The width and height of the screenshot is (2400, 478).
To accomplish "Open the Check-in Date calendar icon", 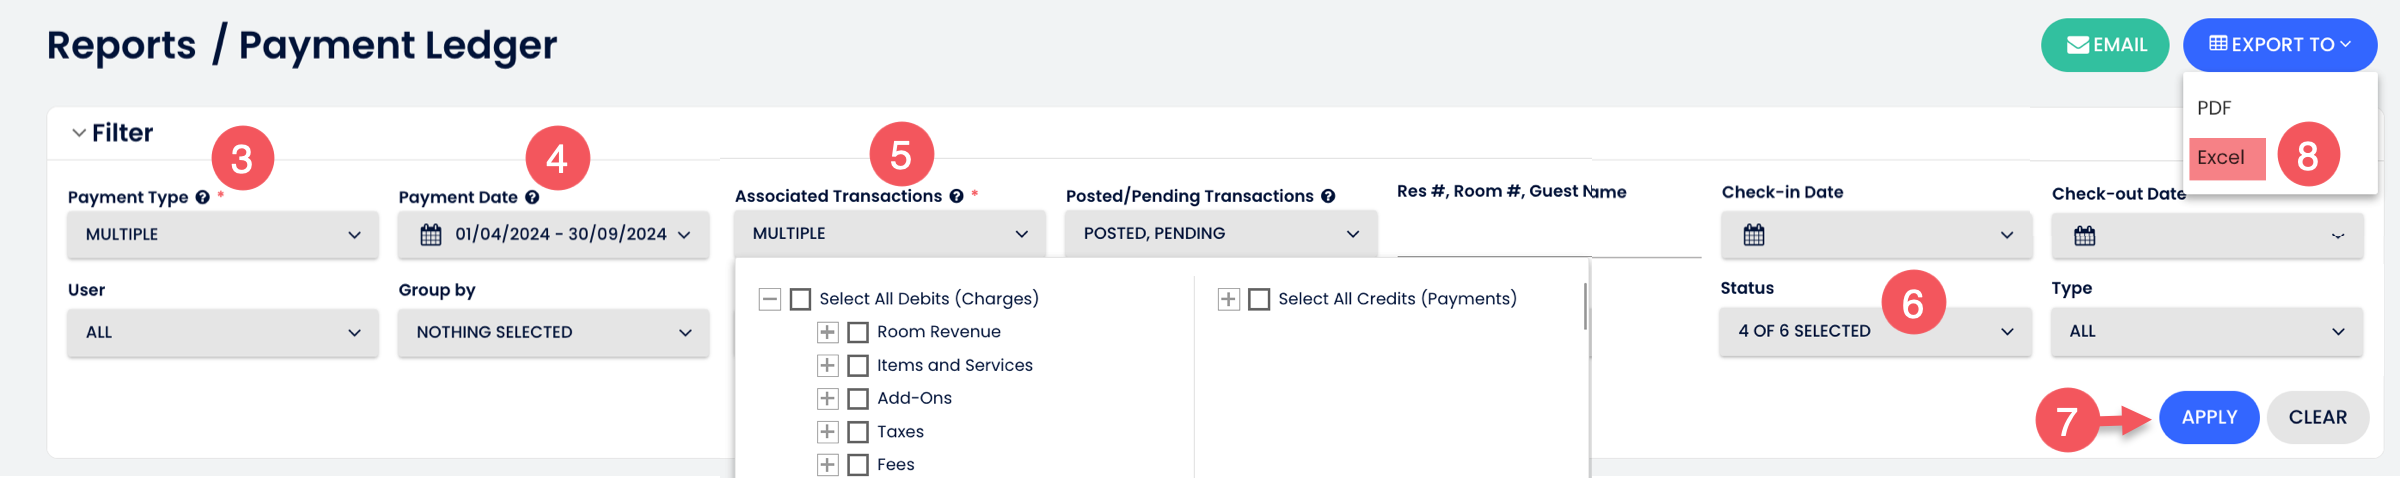I will tap(1754, 235).
